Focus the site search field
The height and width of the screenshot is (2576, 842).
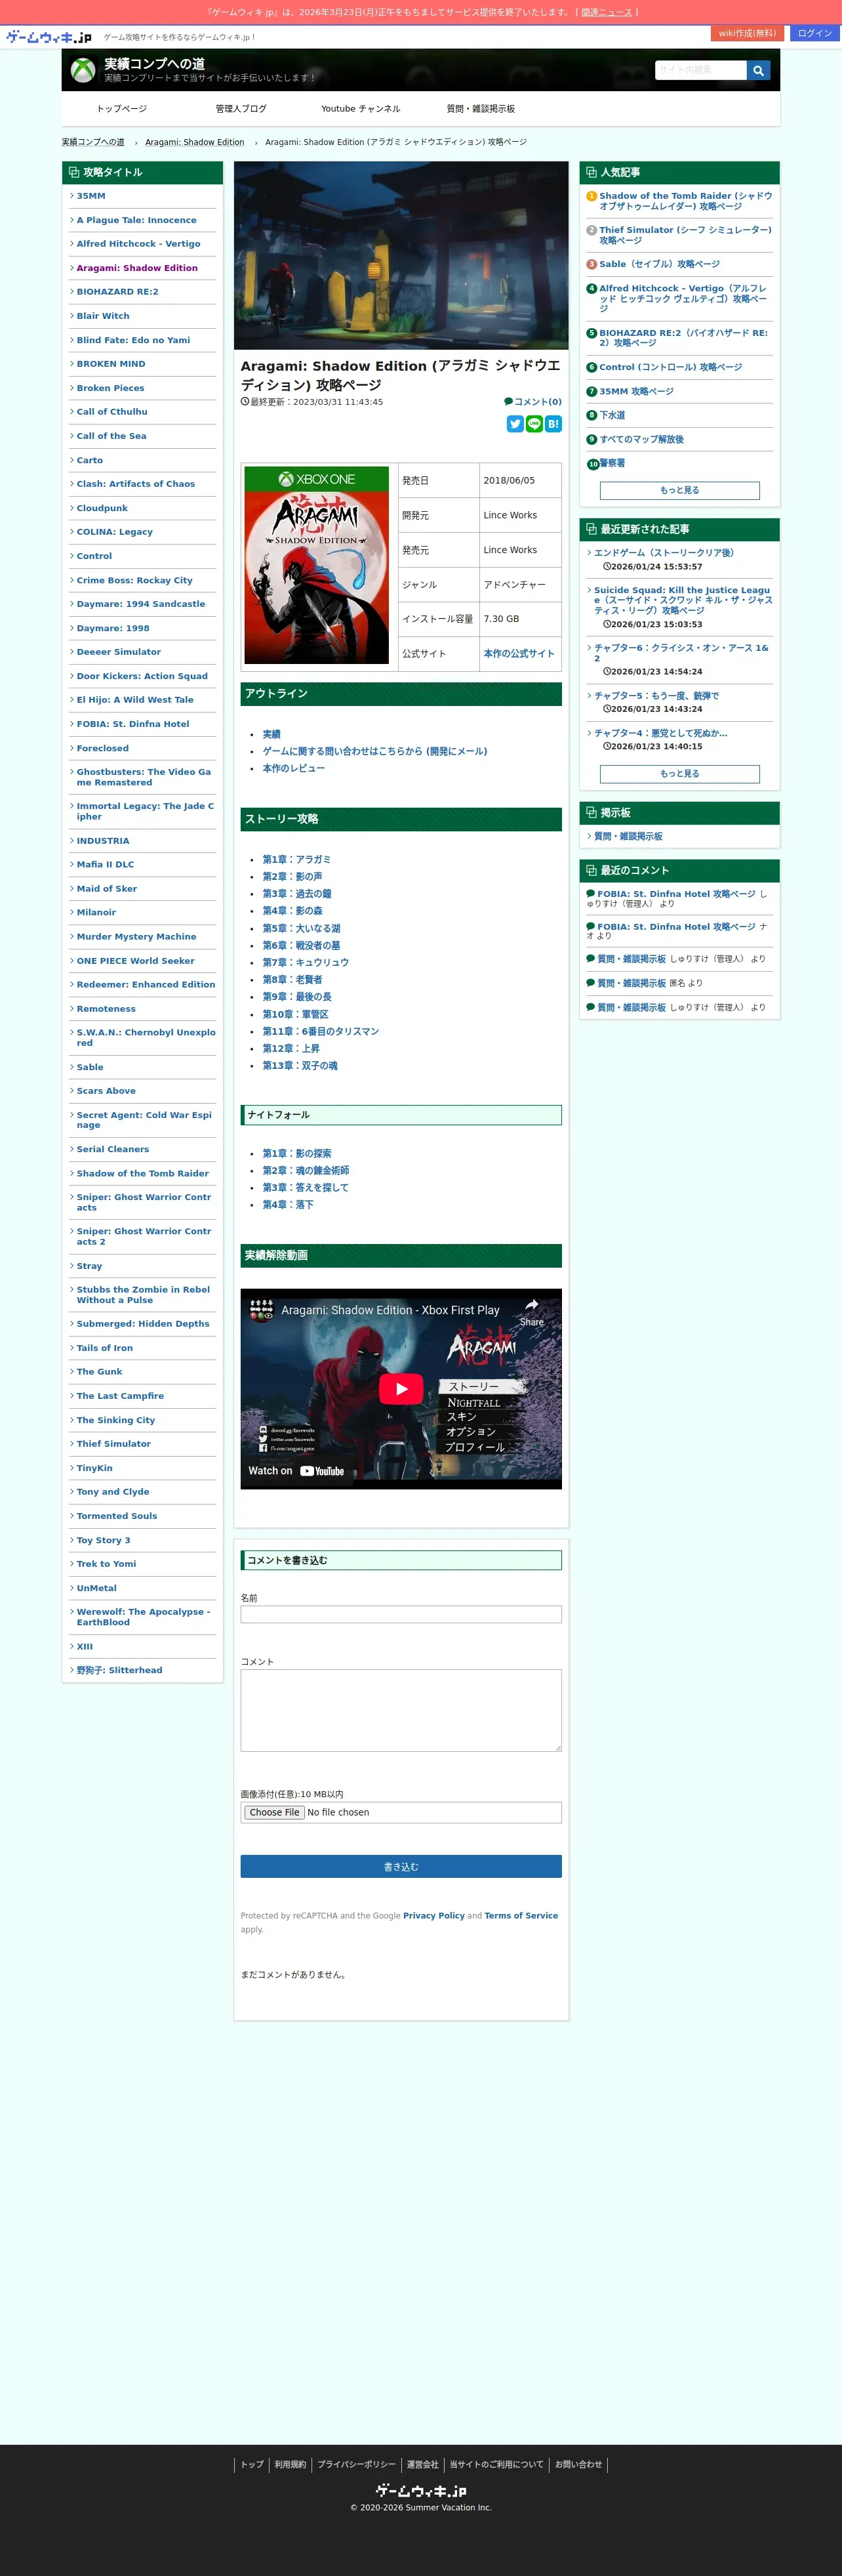[x=700, y=70]
